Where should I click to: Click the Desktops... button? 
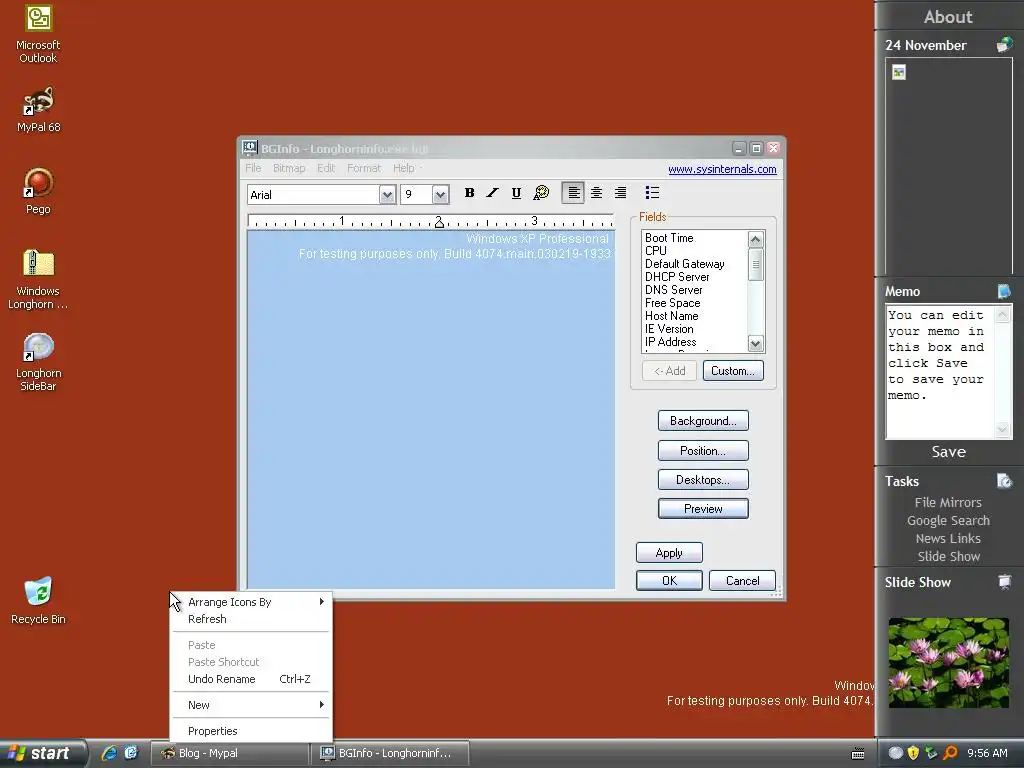pyautogui.click(x=703, y=480)
